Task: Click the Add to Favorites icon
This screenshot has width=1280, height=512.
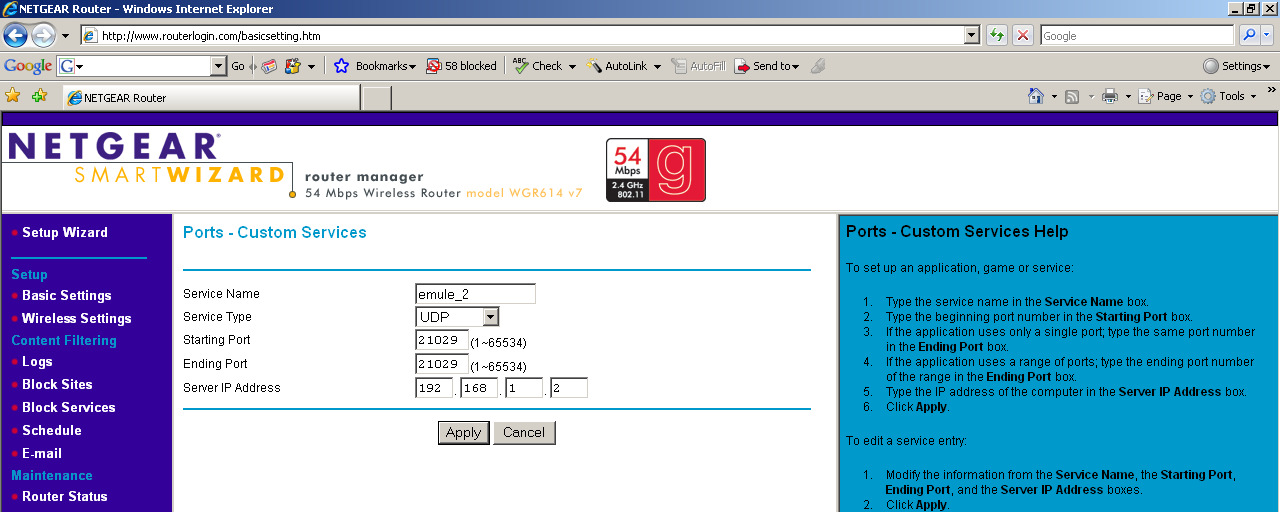Action: (x=39, y=96)
